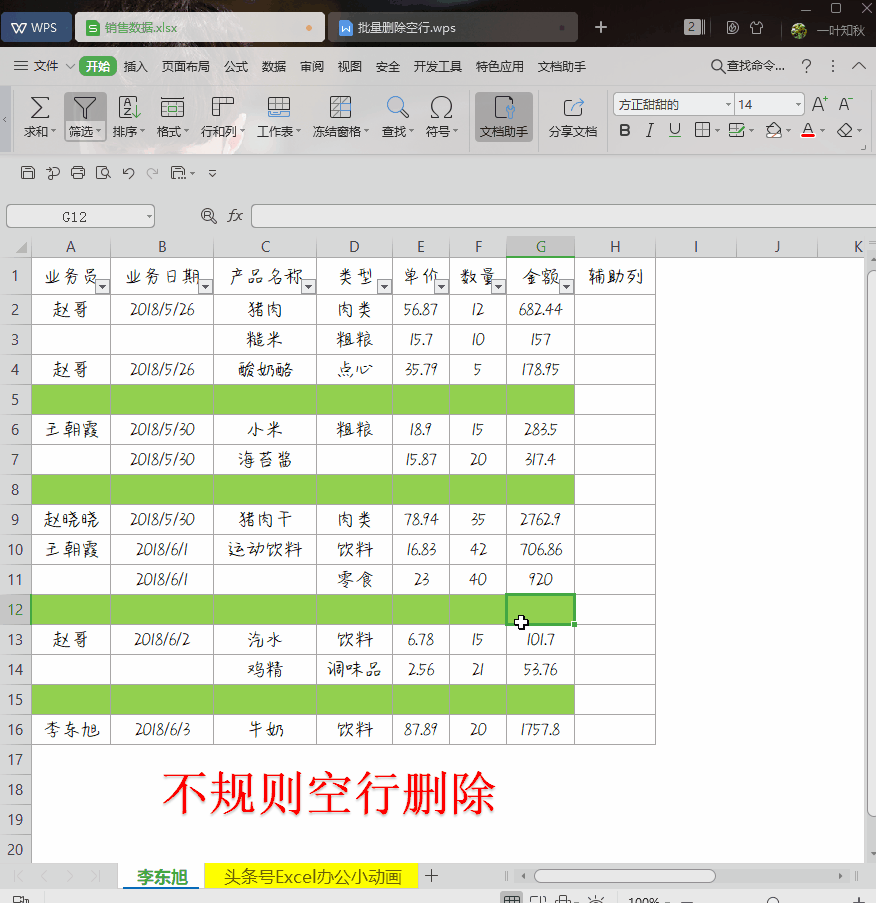Switch to the 李东旭 sheet tab
Screen dimensions: 876x903
click(159, 875)
